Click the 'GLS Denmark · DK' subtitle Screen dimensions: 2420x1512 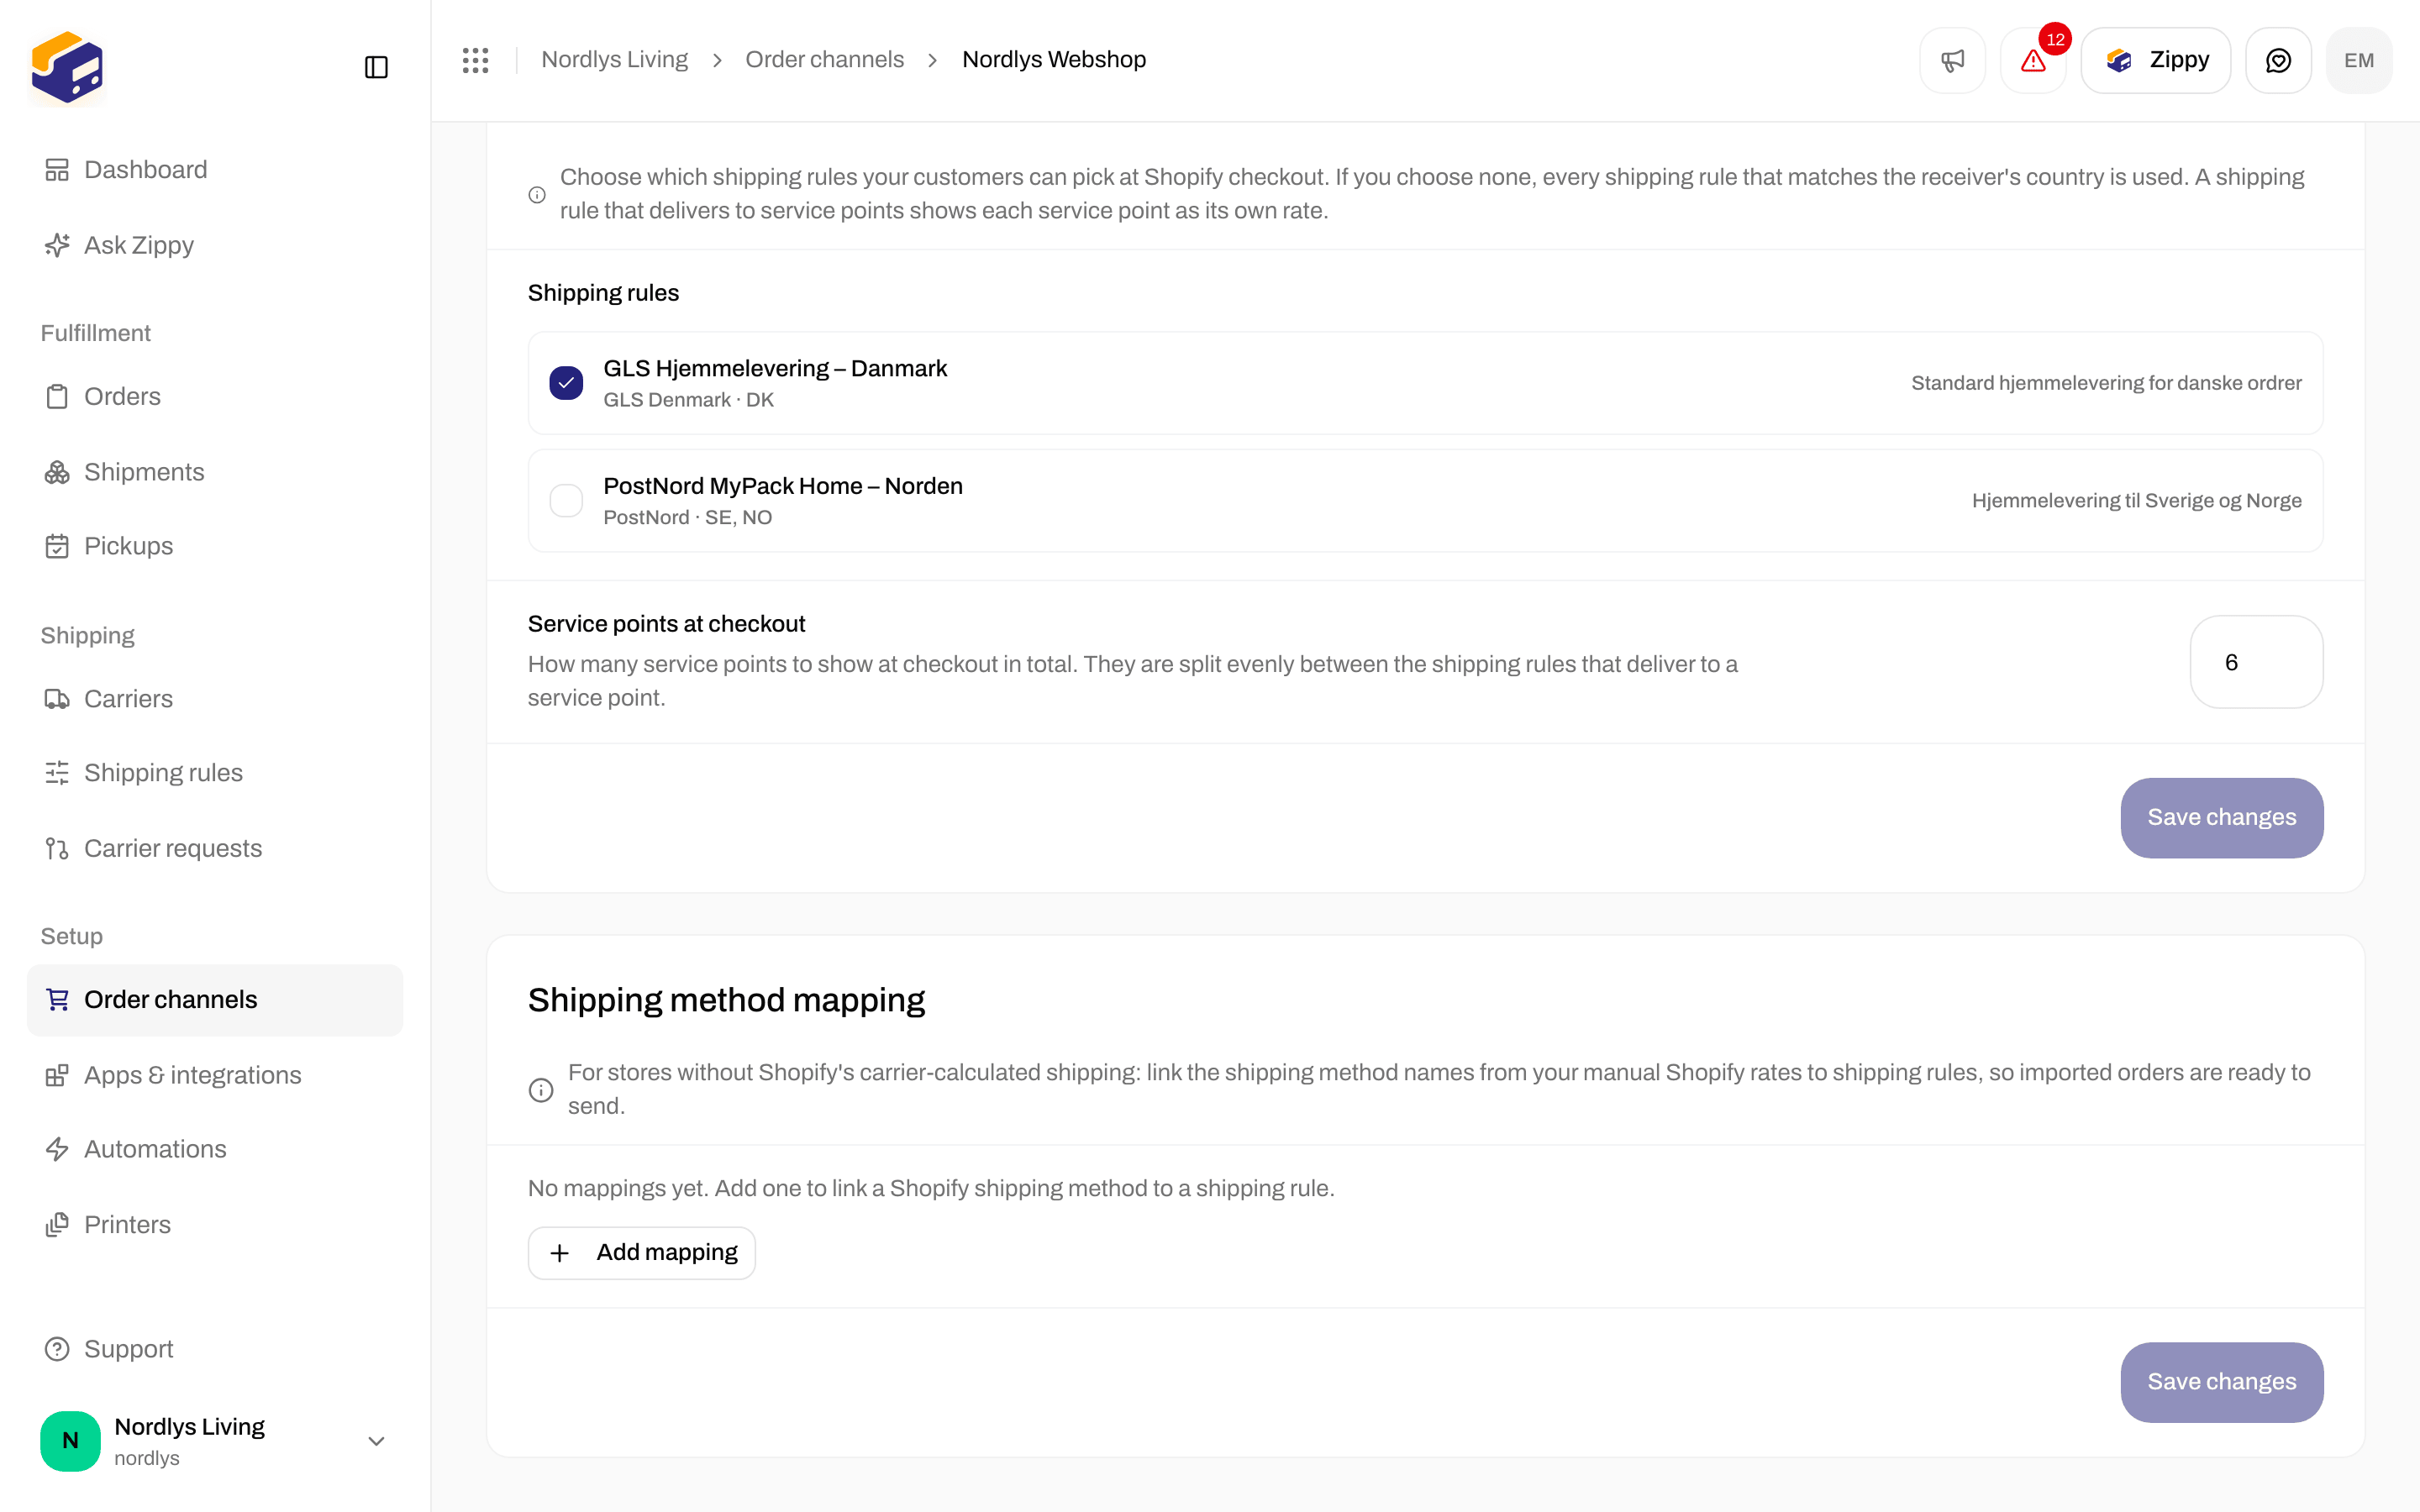click(x=688, y=400)
